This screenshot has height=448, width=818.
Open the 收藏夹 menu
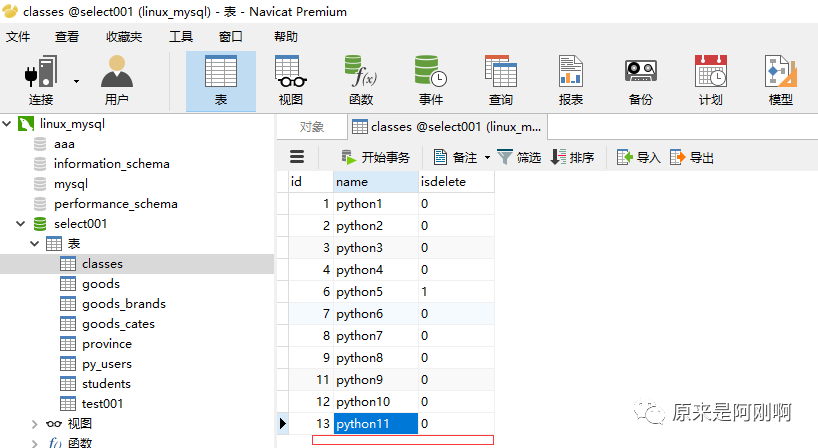click(124, 37)
